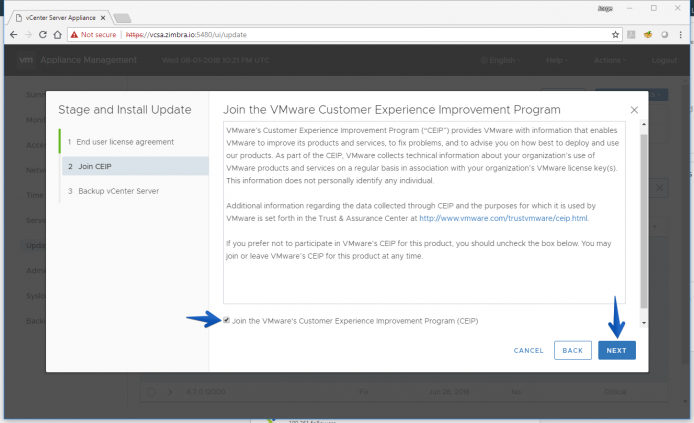Click the browser Forward arrow
This screenshot has height=423, width=694.
(28, 35)
